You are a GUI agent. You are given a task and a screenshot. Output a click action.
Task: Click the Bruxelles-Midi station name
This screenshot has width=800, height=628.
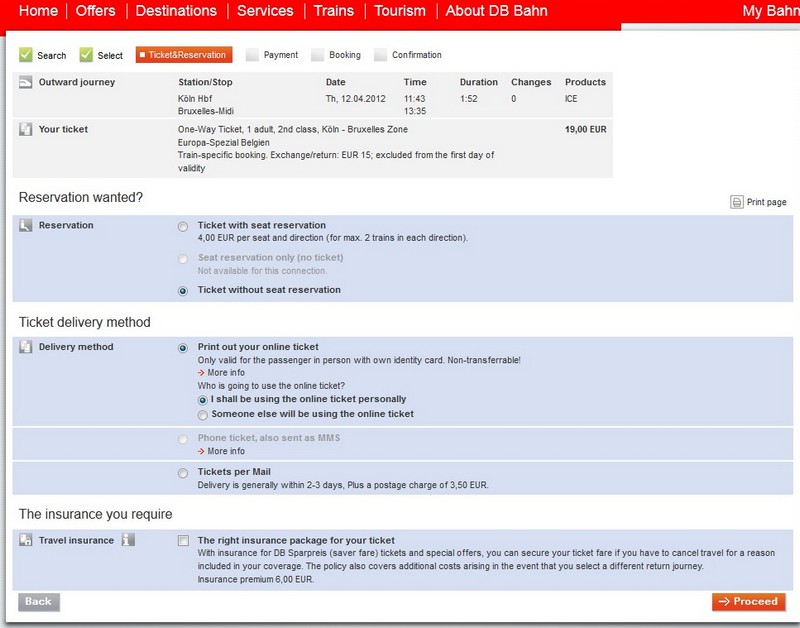pos(206,111)
